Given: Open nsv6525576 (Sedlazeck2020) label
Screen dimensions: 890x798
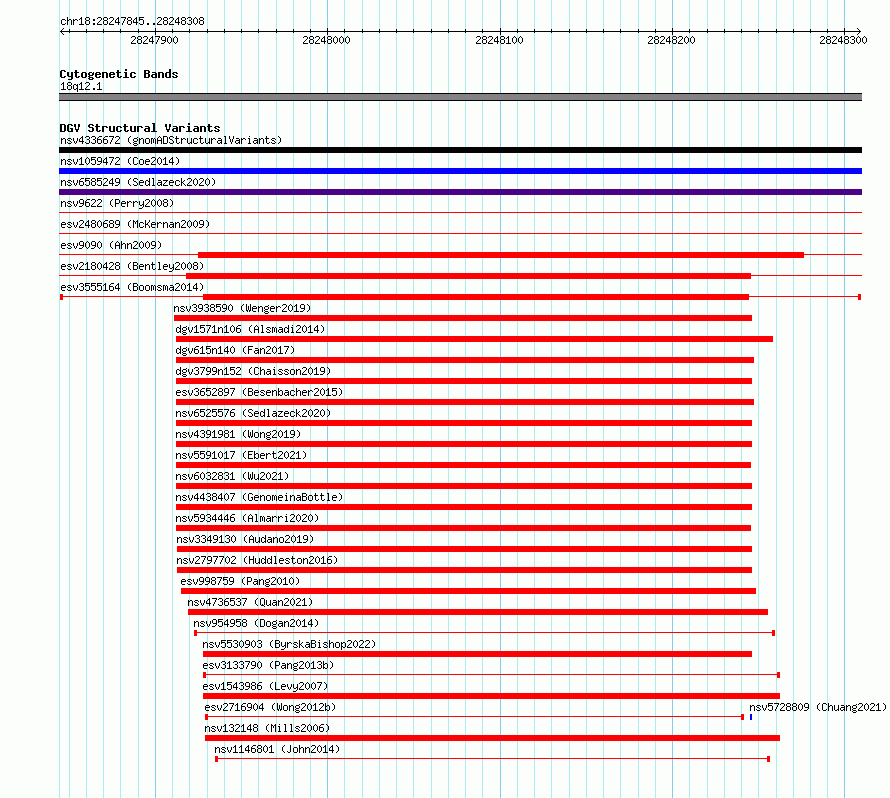Looking at the screenshot, I should pyautogui.click(x=253, y=413).
